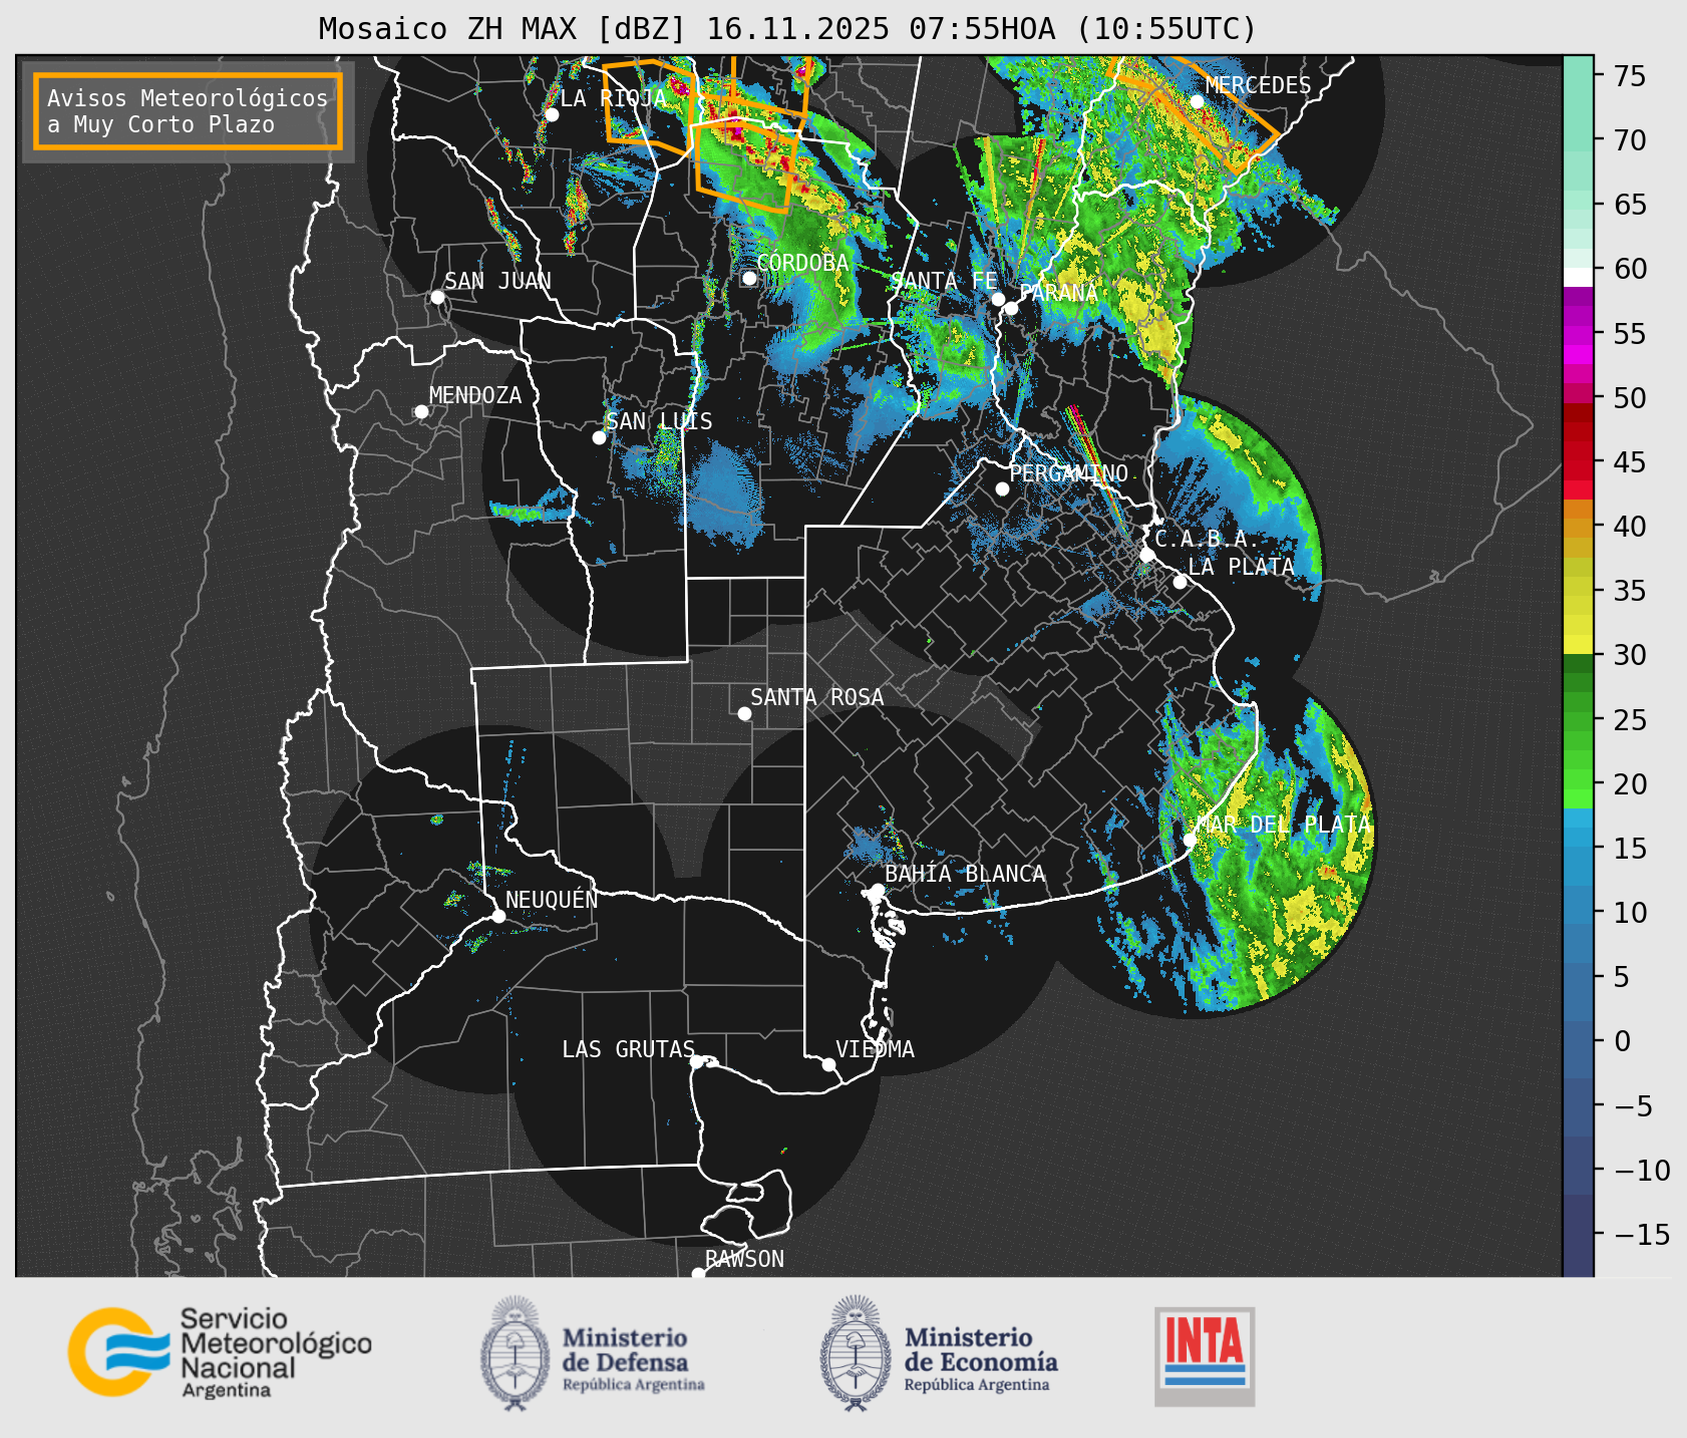This screenshot has height=1438, width=1687.
Task: Click the LA RIOJA city marker dot
Action: click(x=552, y=115)
